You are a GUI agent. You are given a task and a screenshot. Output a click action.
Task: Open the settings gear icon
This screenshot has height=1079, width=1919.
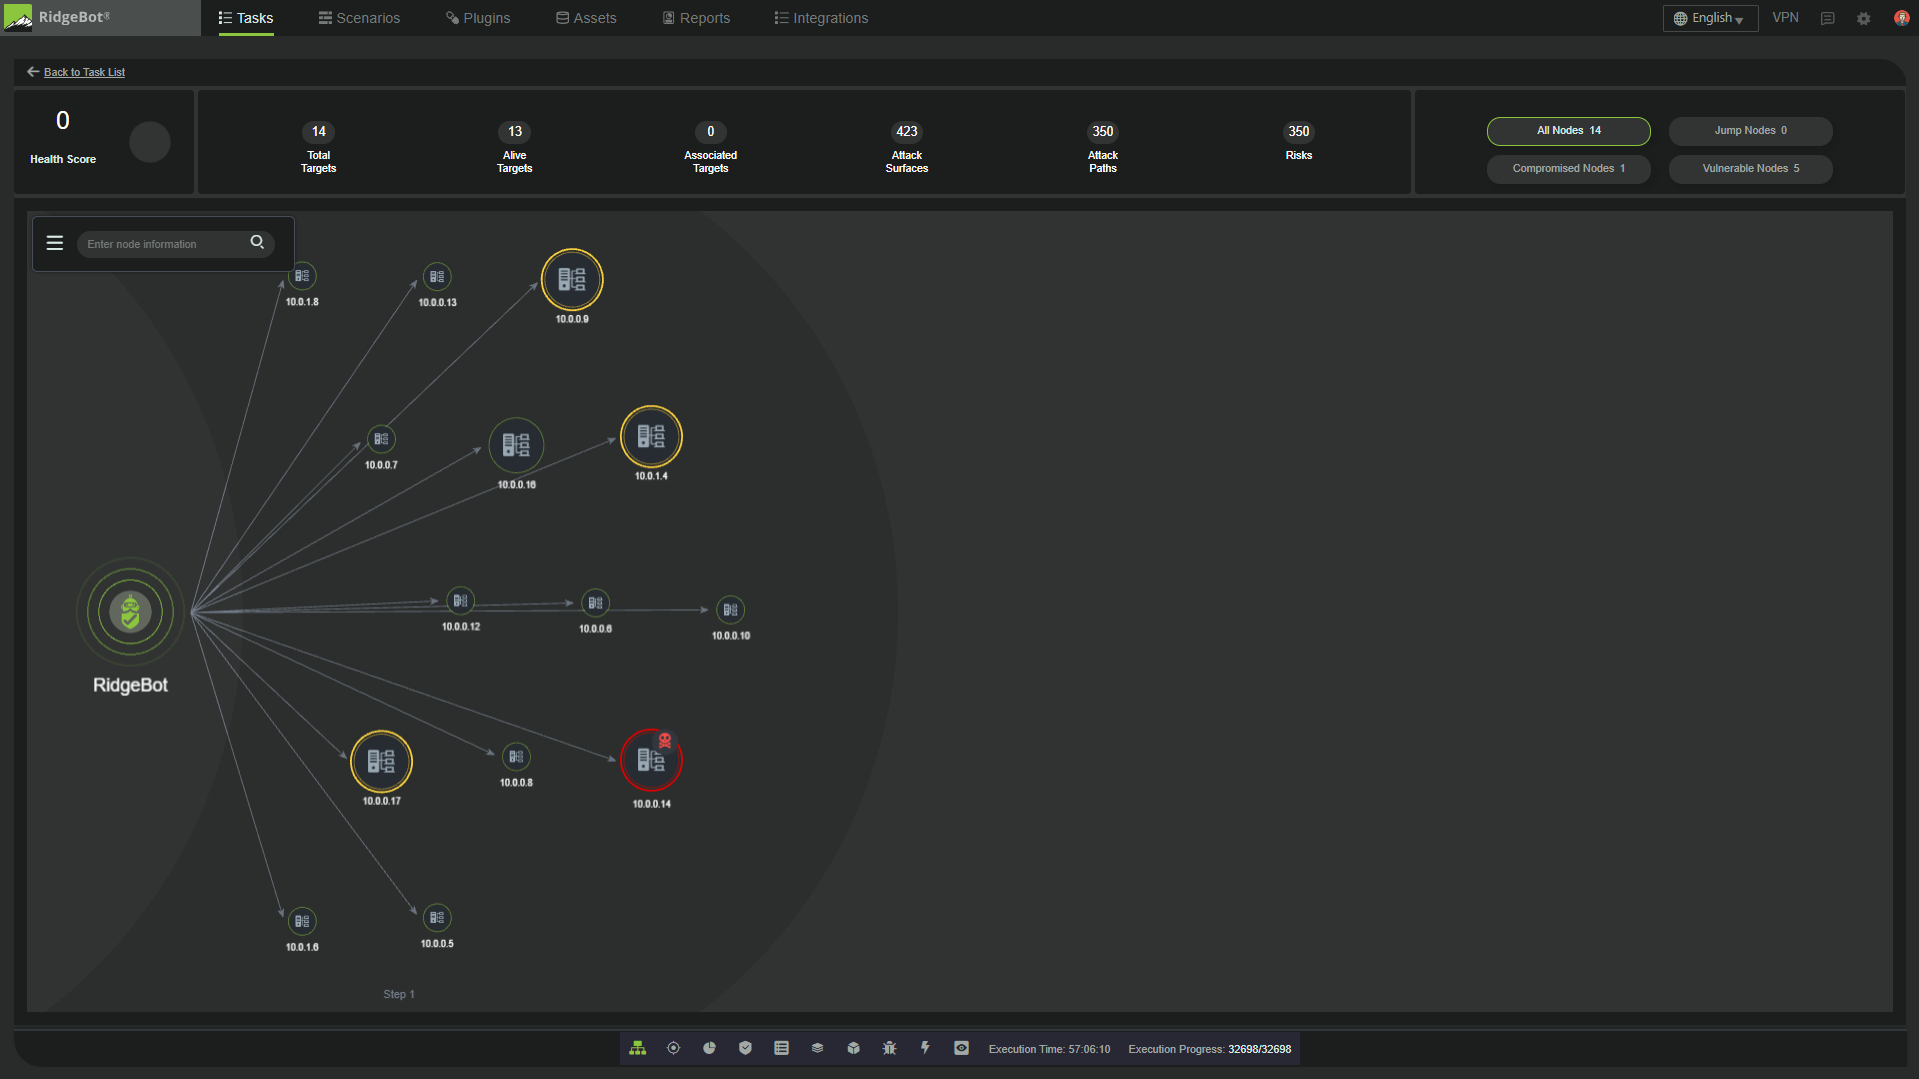[x=1863, y=18]
